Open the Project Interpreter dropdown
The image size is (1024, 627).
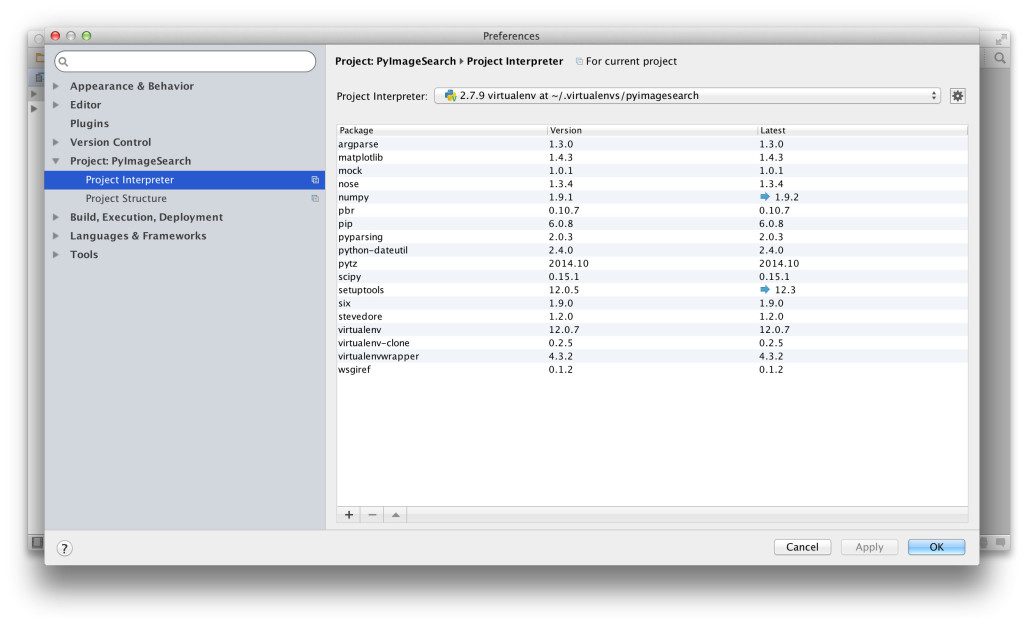pos(933,95)
